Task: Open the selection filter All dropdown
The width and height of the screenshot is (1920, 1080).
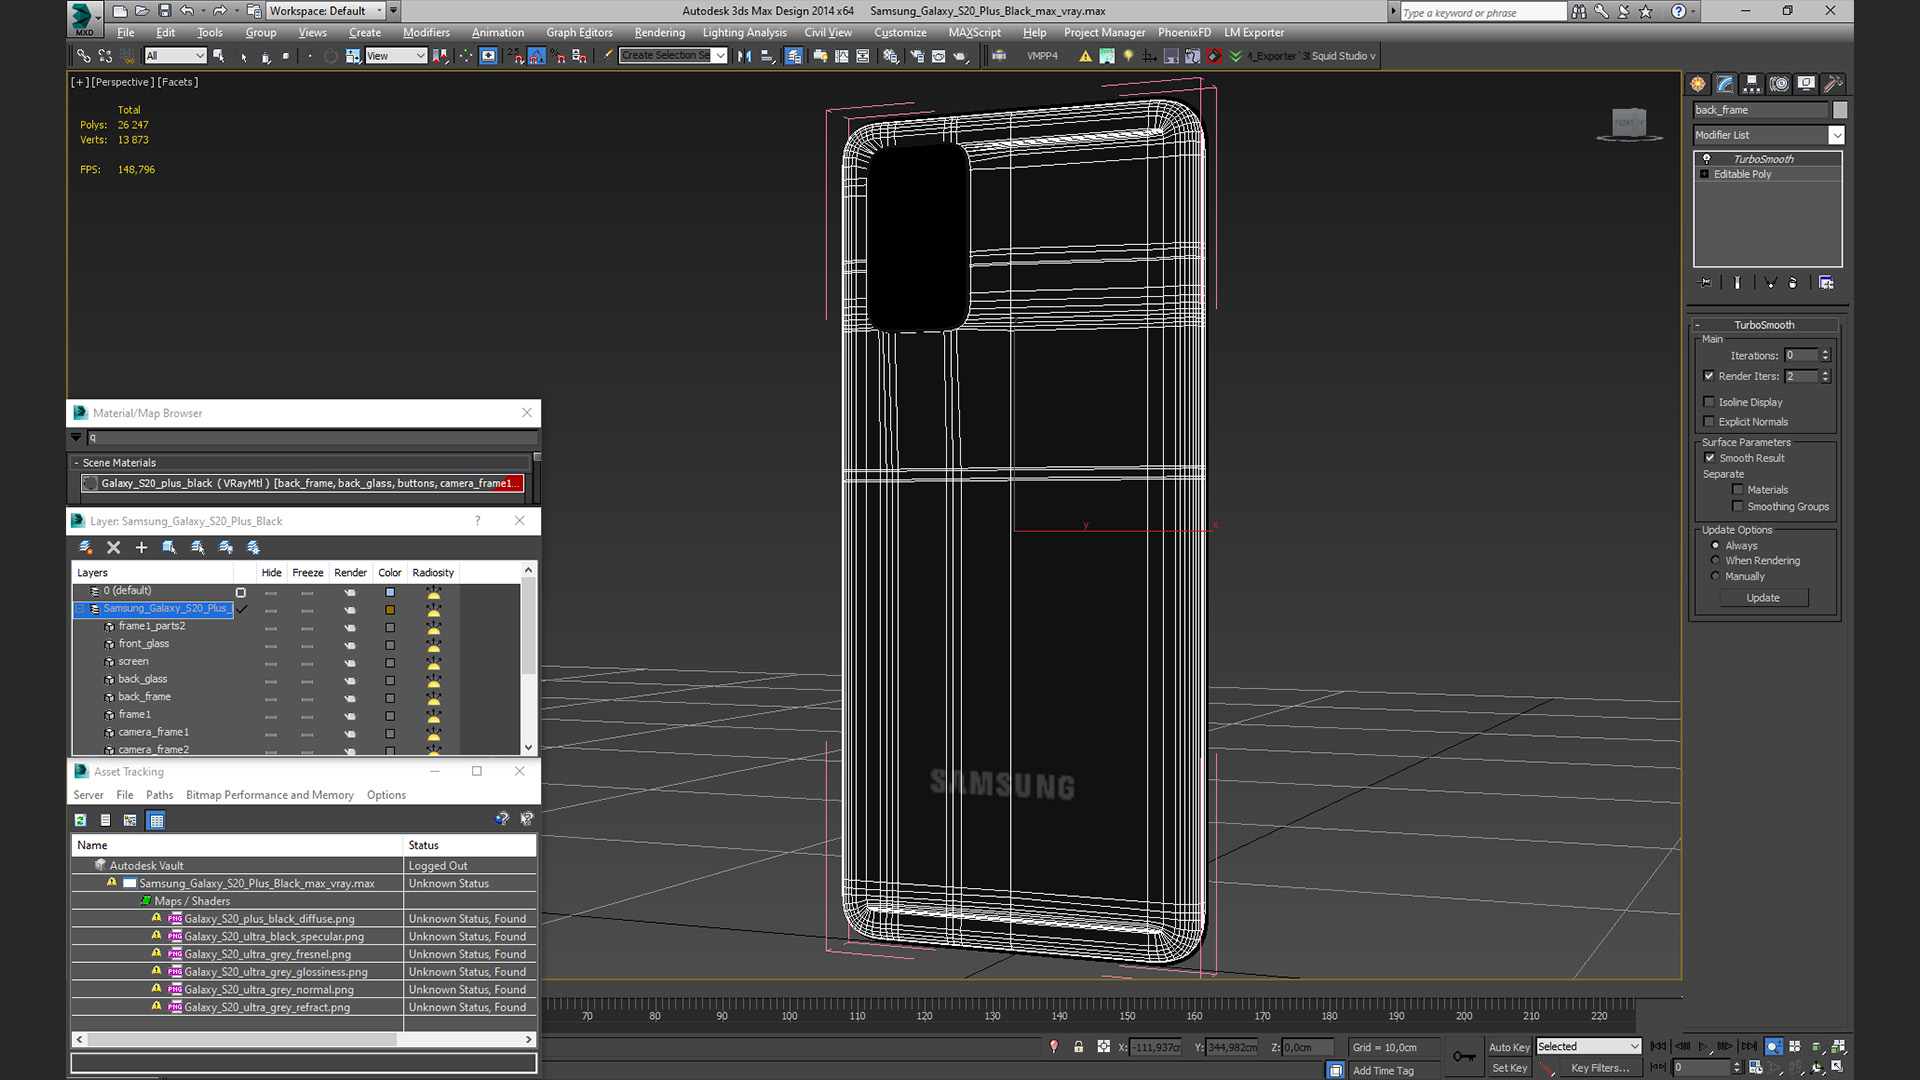Action: [175, 56]
